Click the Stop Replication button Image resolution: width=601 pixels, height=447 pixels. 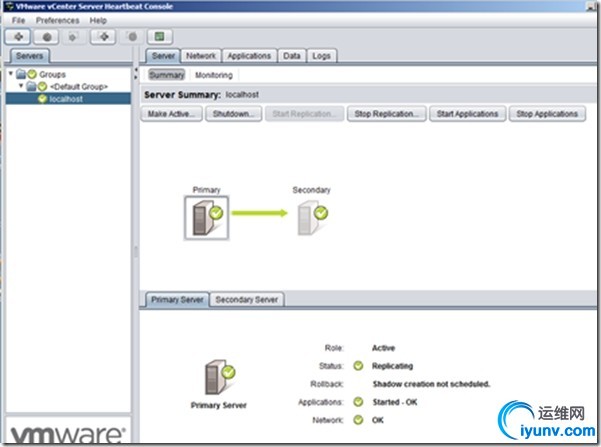386,114
